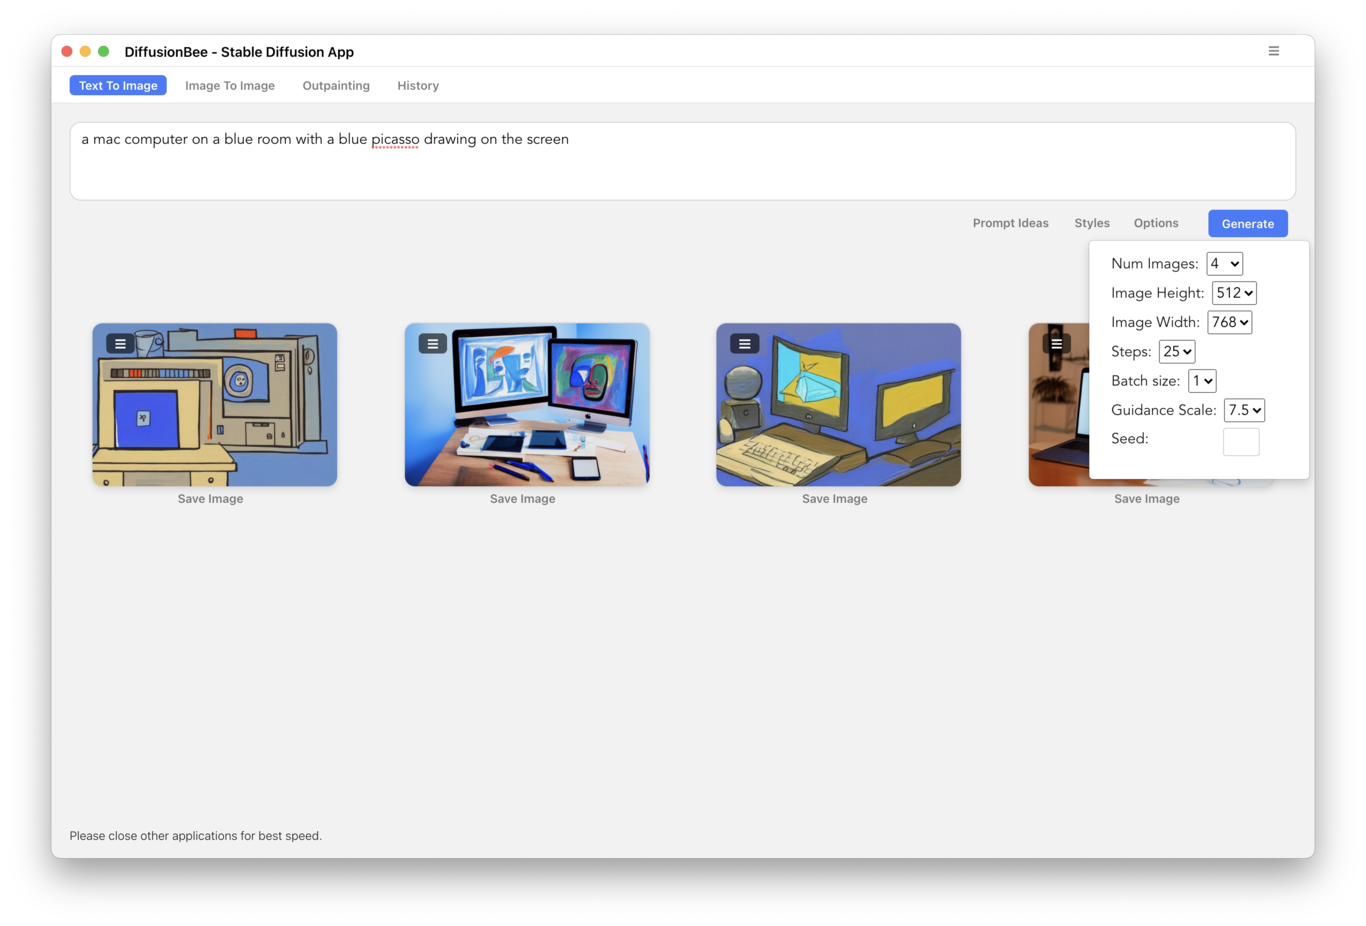This screenshot has height=926, width=1366.
Task: Open menu icon on first generated image
Action: click(120, 344)
